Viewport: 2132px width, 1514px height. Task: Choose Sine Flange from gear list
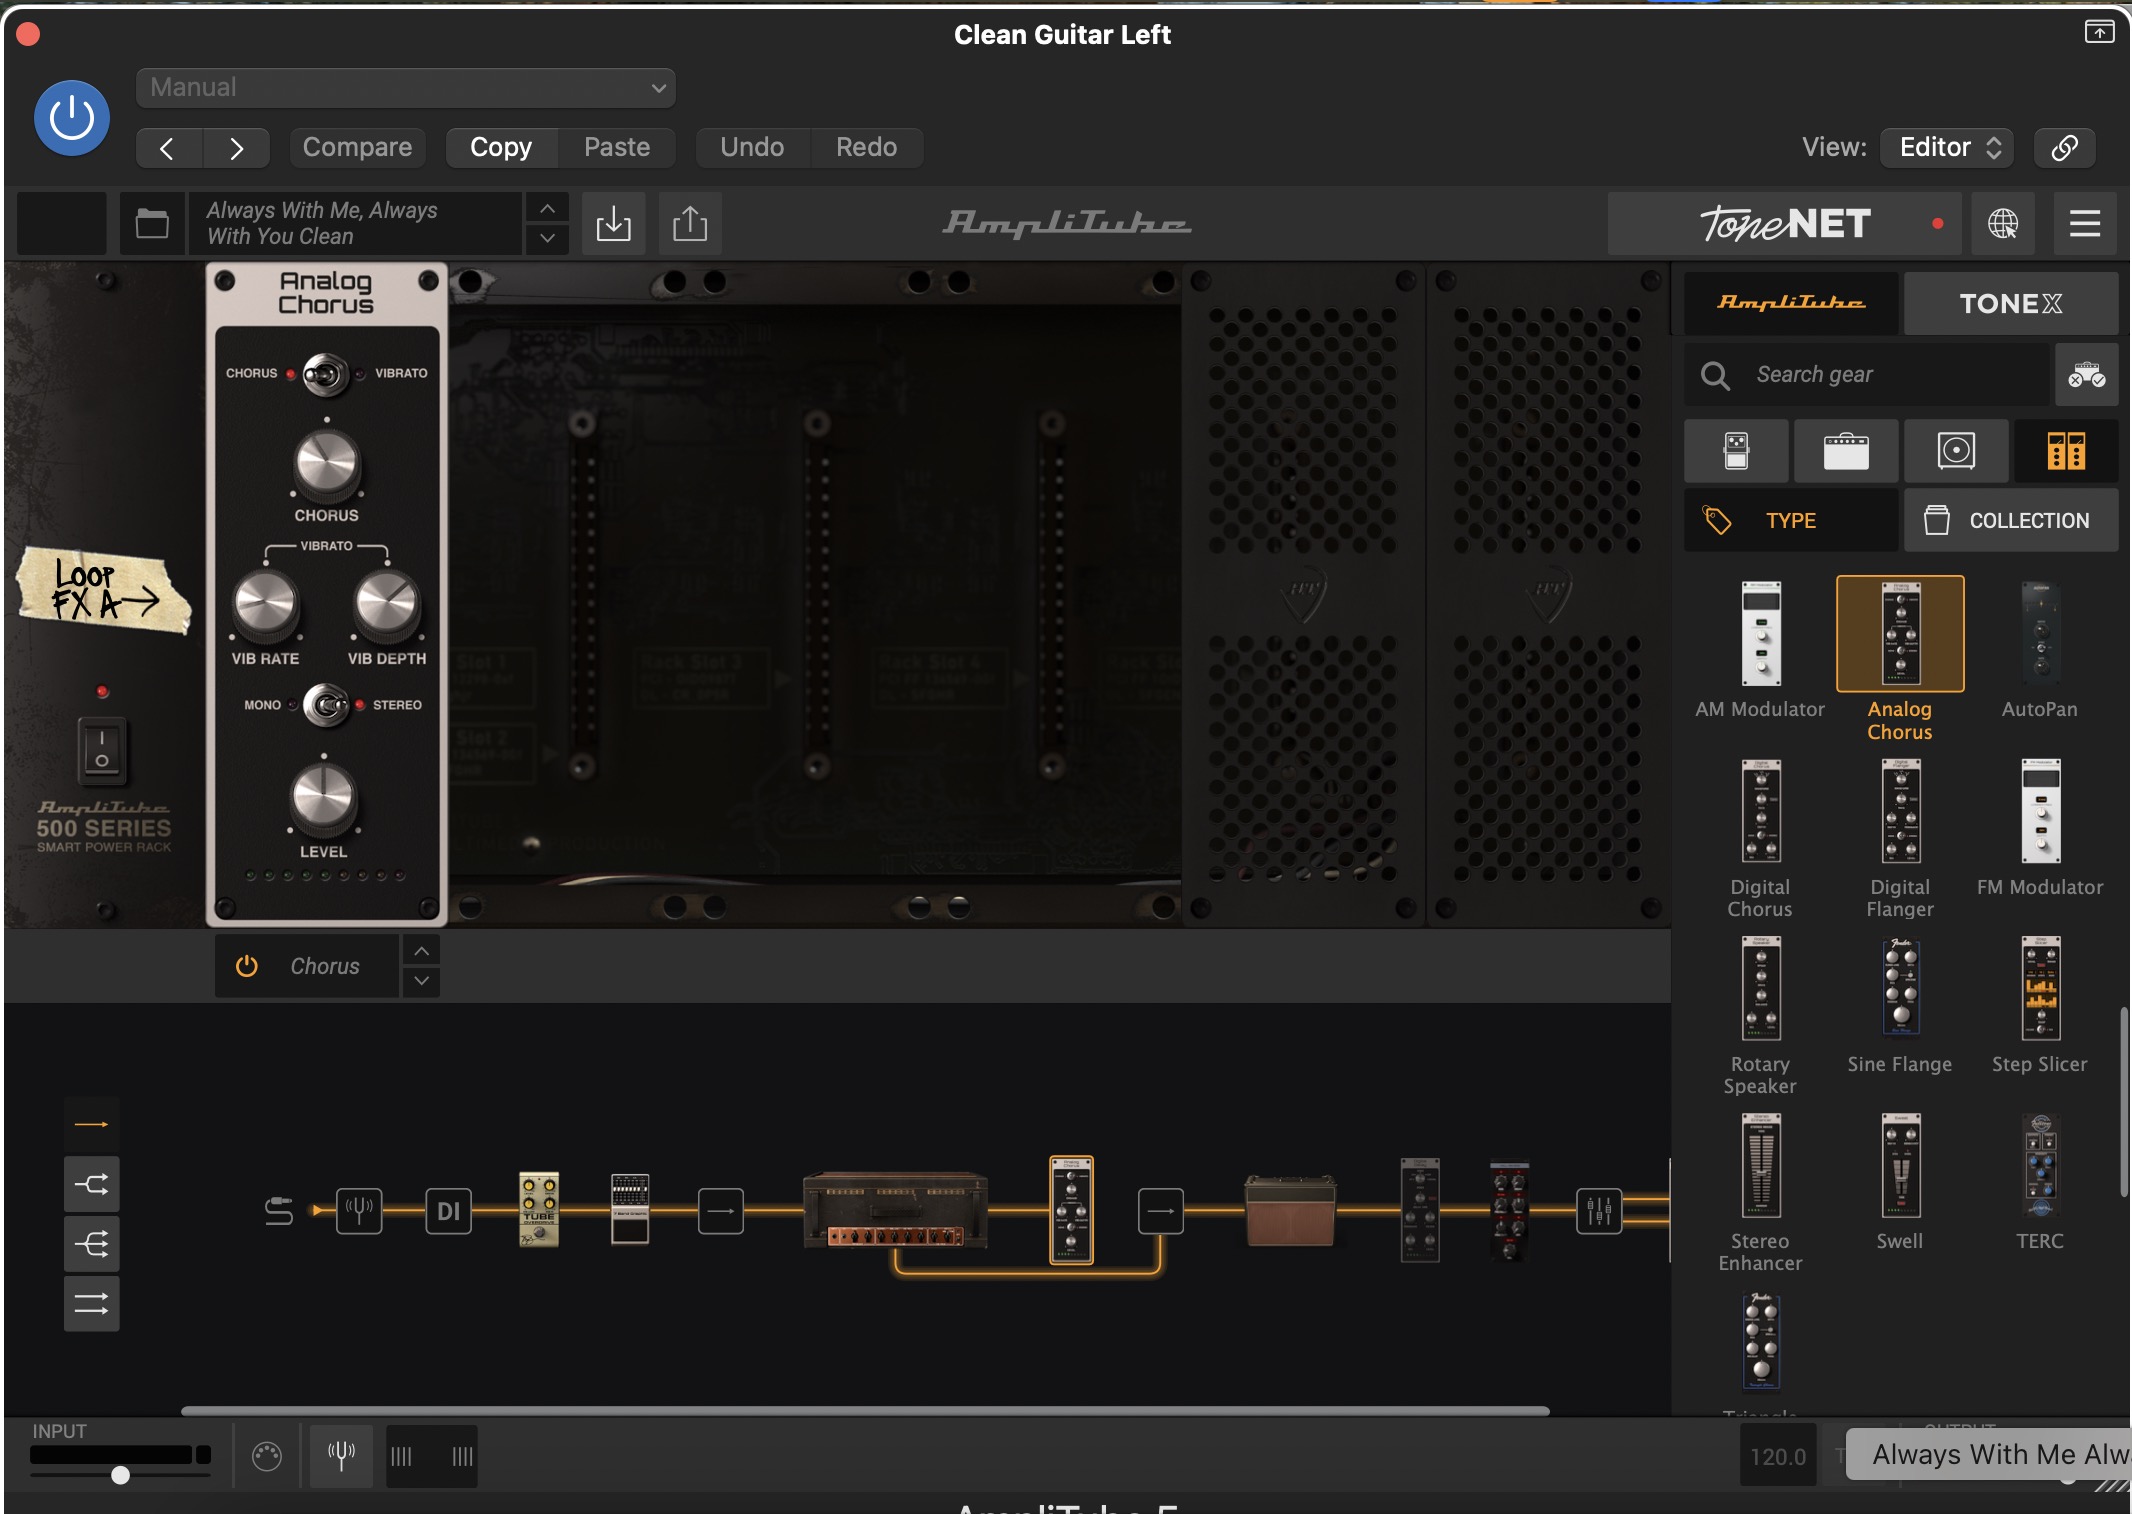click(x=1900, y=1005)
